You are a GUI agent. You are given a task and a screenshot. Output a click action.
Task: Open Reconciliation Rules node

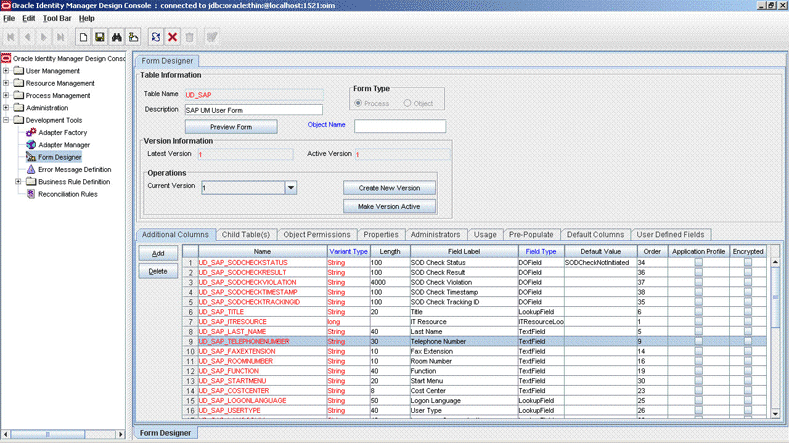click(68, 194)
